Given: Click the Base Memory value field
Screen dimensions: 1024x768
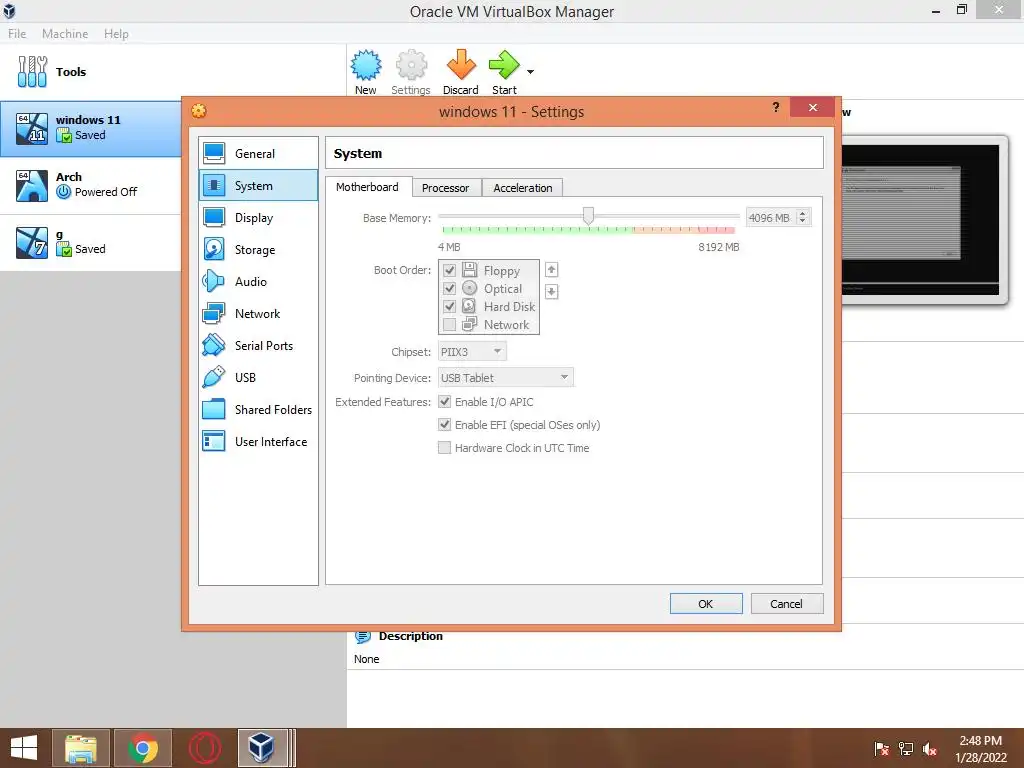Looking at the screenshot, I should [771, 217].
